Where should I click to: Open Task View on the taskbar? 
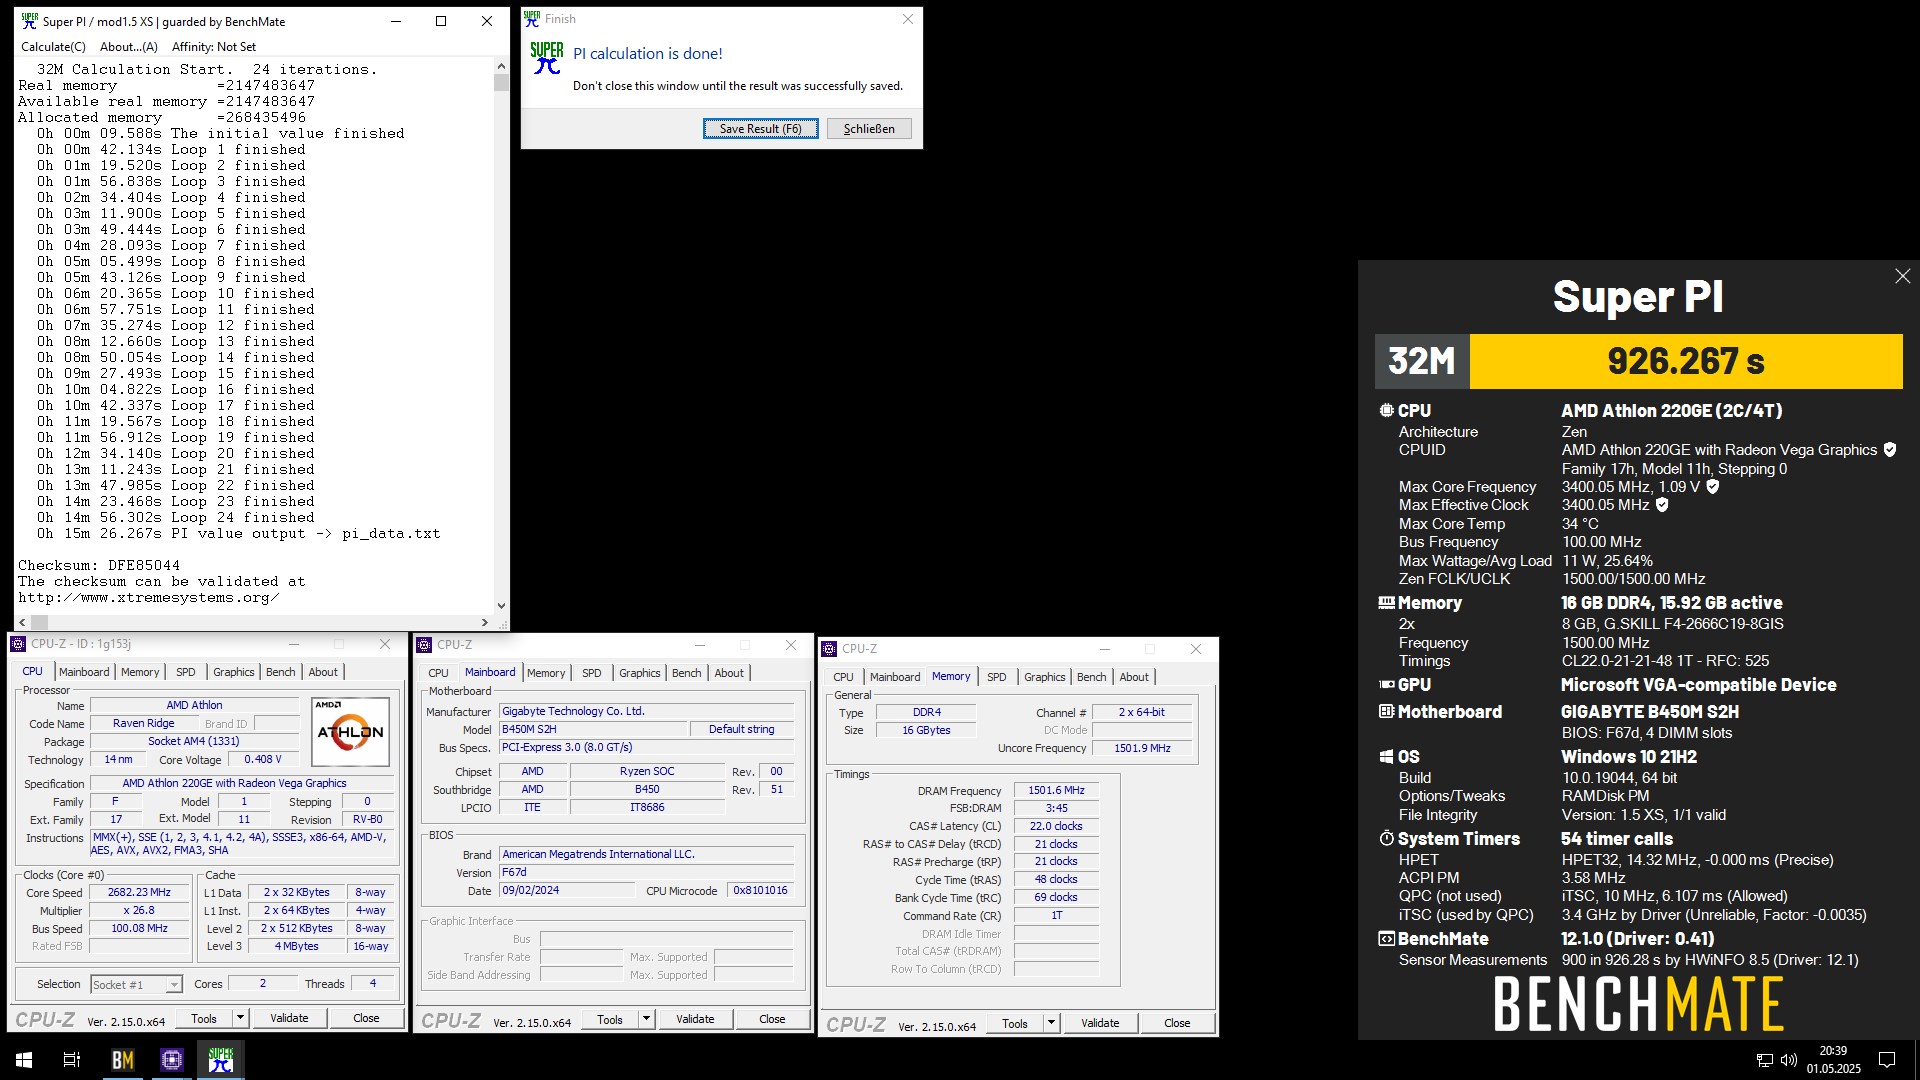[72, 1060]
